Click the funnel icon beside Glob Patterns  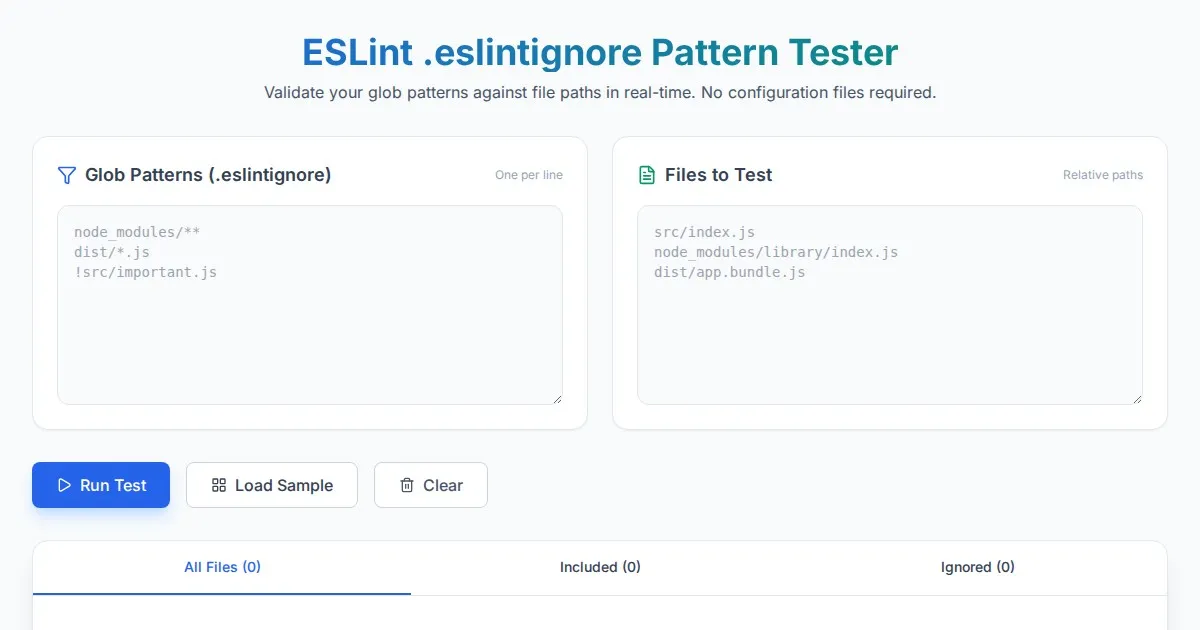(x=67, y=175)
